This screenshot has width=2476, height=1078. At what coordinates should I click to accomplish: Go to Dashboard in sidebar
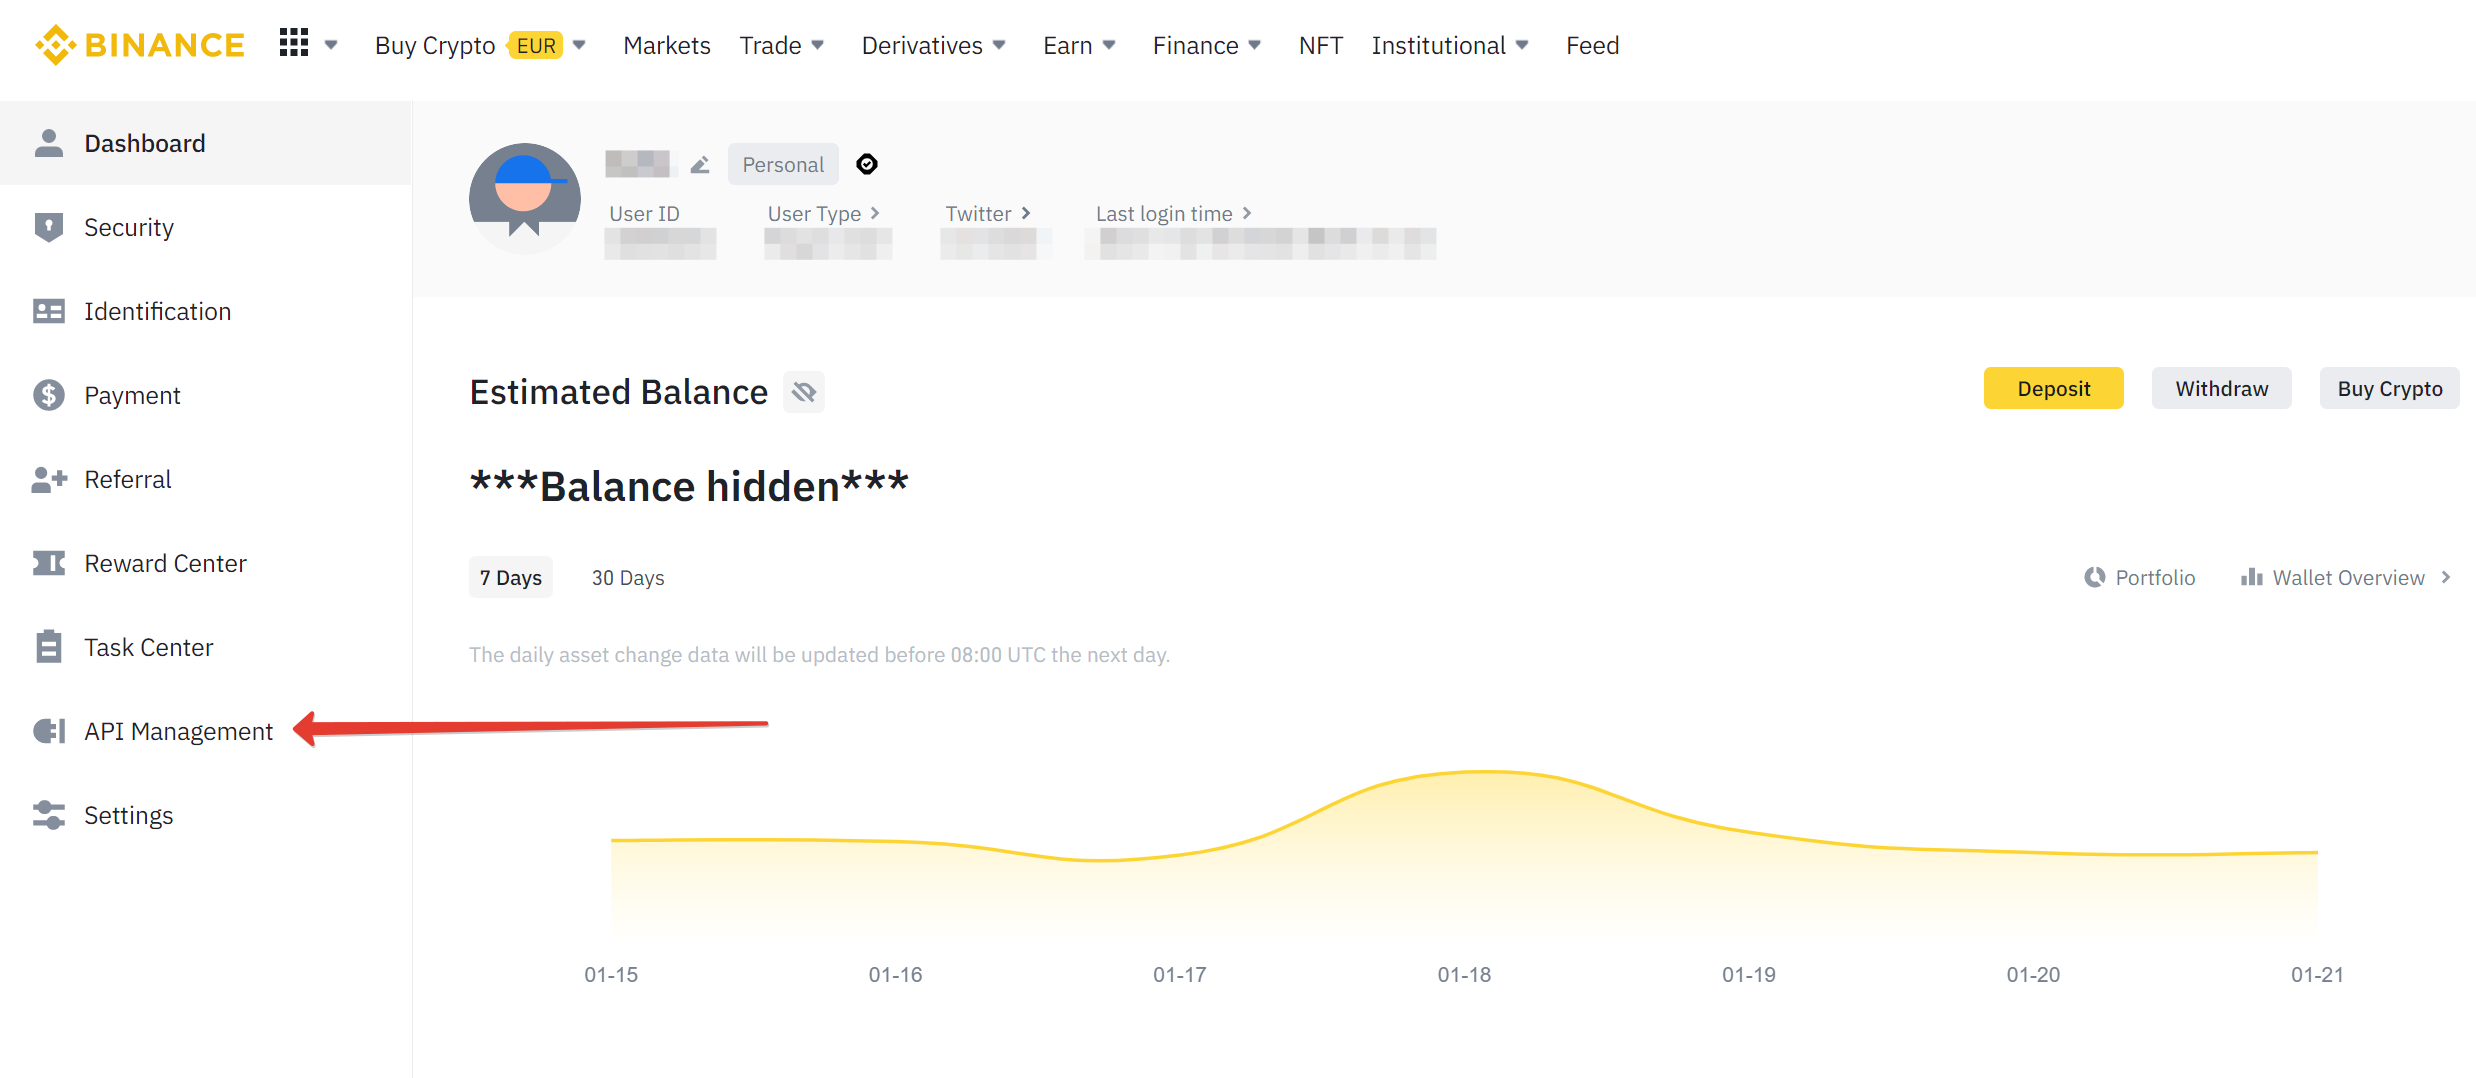205,143
